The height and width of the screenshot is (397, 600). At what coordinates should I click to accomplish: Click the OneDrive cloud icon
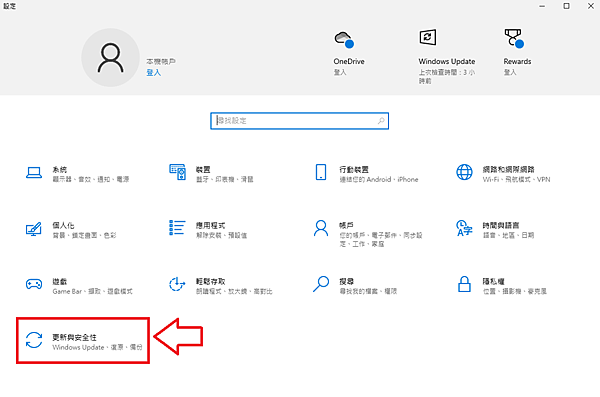344,39
